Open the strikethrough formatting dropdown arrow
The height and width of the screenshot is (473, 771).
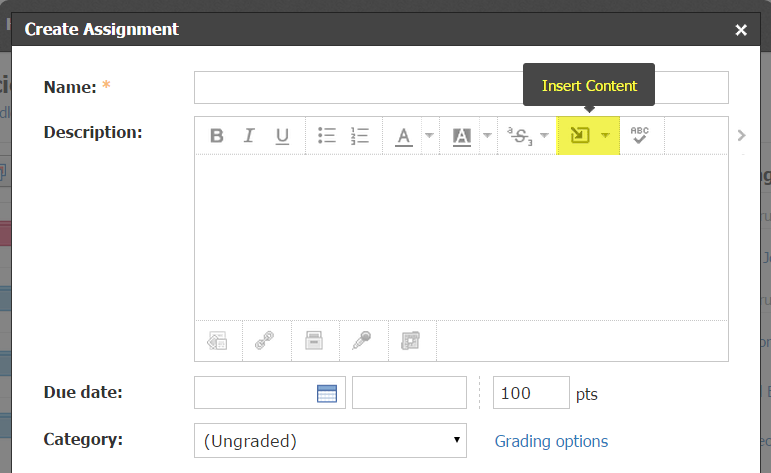click(545, 136)
